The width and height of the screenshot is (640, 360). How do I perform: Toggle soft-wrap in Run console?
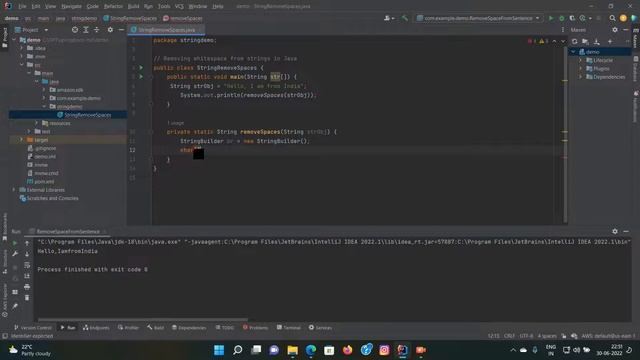pyautogui.click(x=27, y=265)
